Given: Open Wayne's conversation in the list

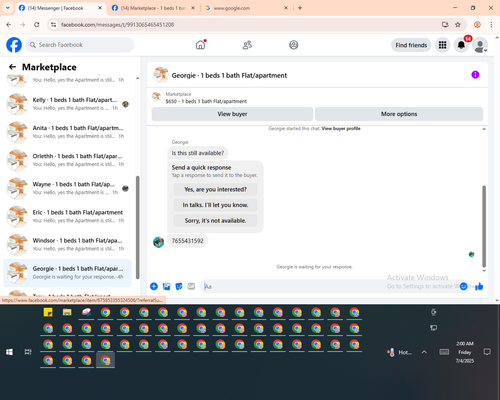Looking at the screenshot, I should coord(68,188).
